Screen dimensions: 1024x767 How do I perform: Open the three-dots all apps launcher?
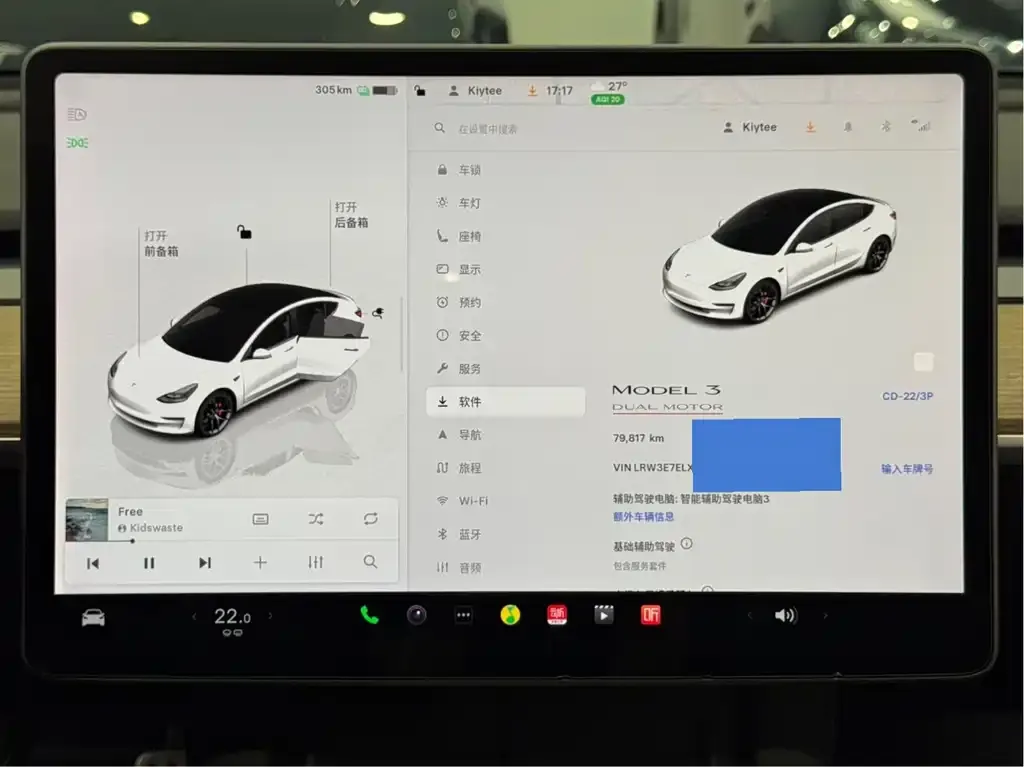[x=463, y=615]
